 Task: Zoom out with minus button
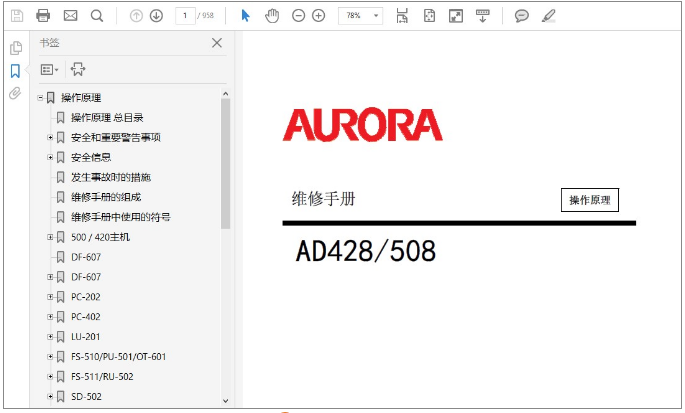coord(298,16)
